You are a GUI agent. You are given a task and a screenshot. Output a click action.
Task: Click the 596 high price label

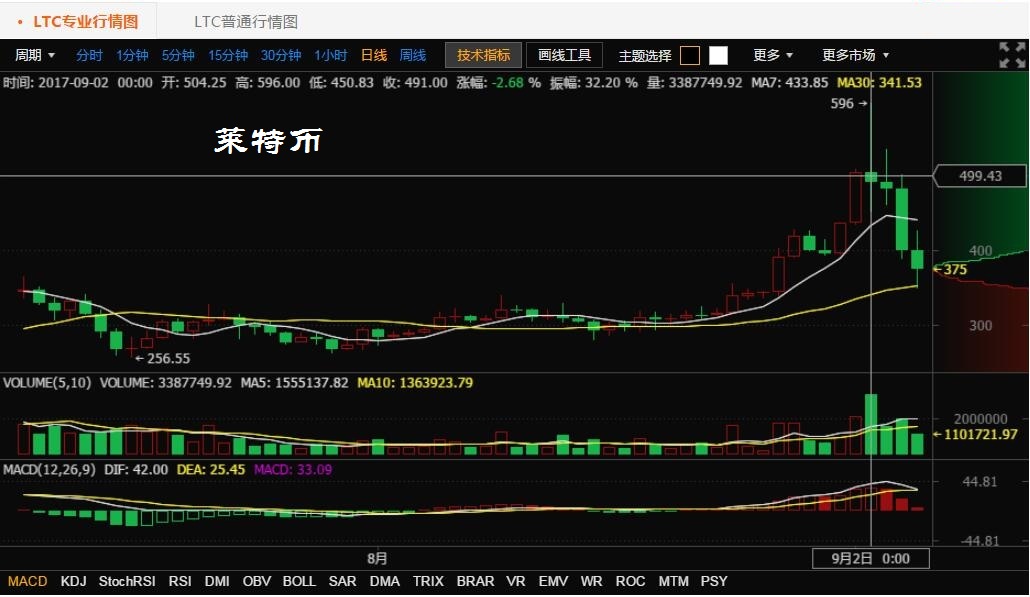(849, 103)
